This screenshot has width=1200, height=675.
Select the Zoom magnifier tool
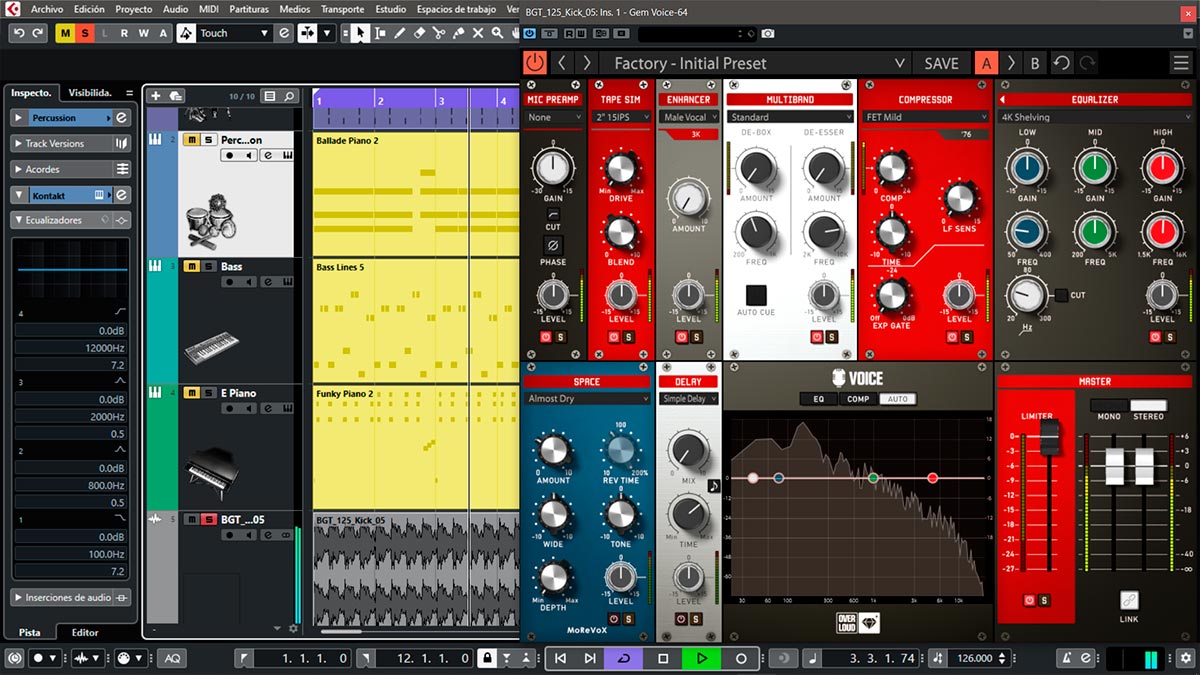pyautogui.click(x=499, y=33)
